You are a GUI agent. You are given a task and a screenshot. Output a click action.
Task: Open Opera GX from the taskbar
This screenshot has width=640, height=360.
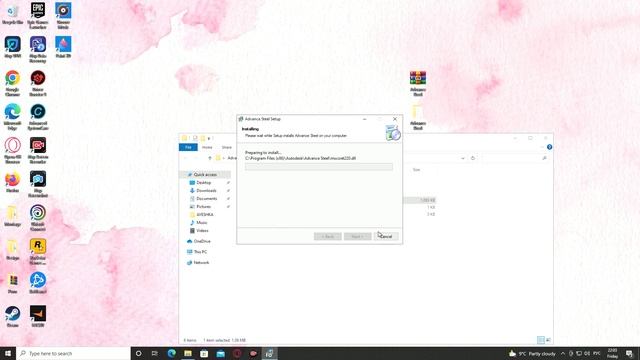[x=237, y=353]
